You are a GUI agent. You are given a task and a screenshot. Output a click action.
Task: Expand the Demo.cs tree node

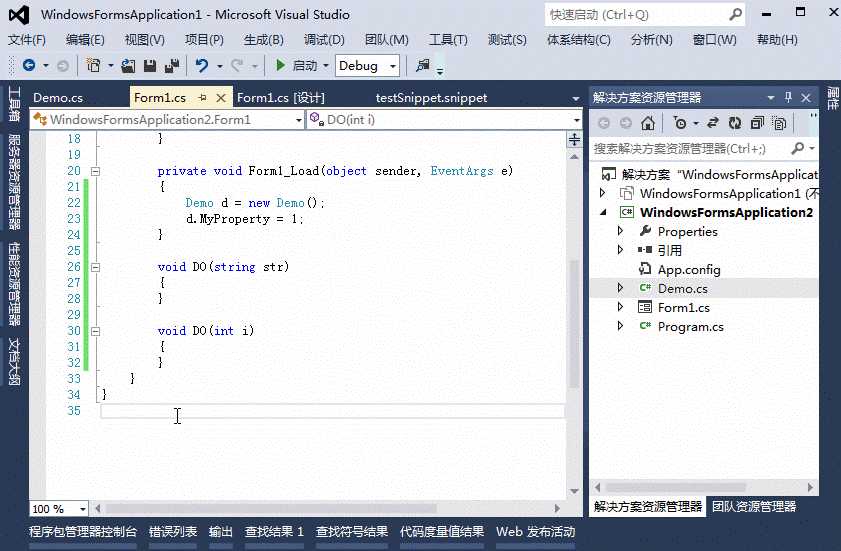click(621, 288)
